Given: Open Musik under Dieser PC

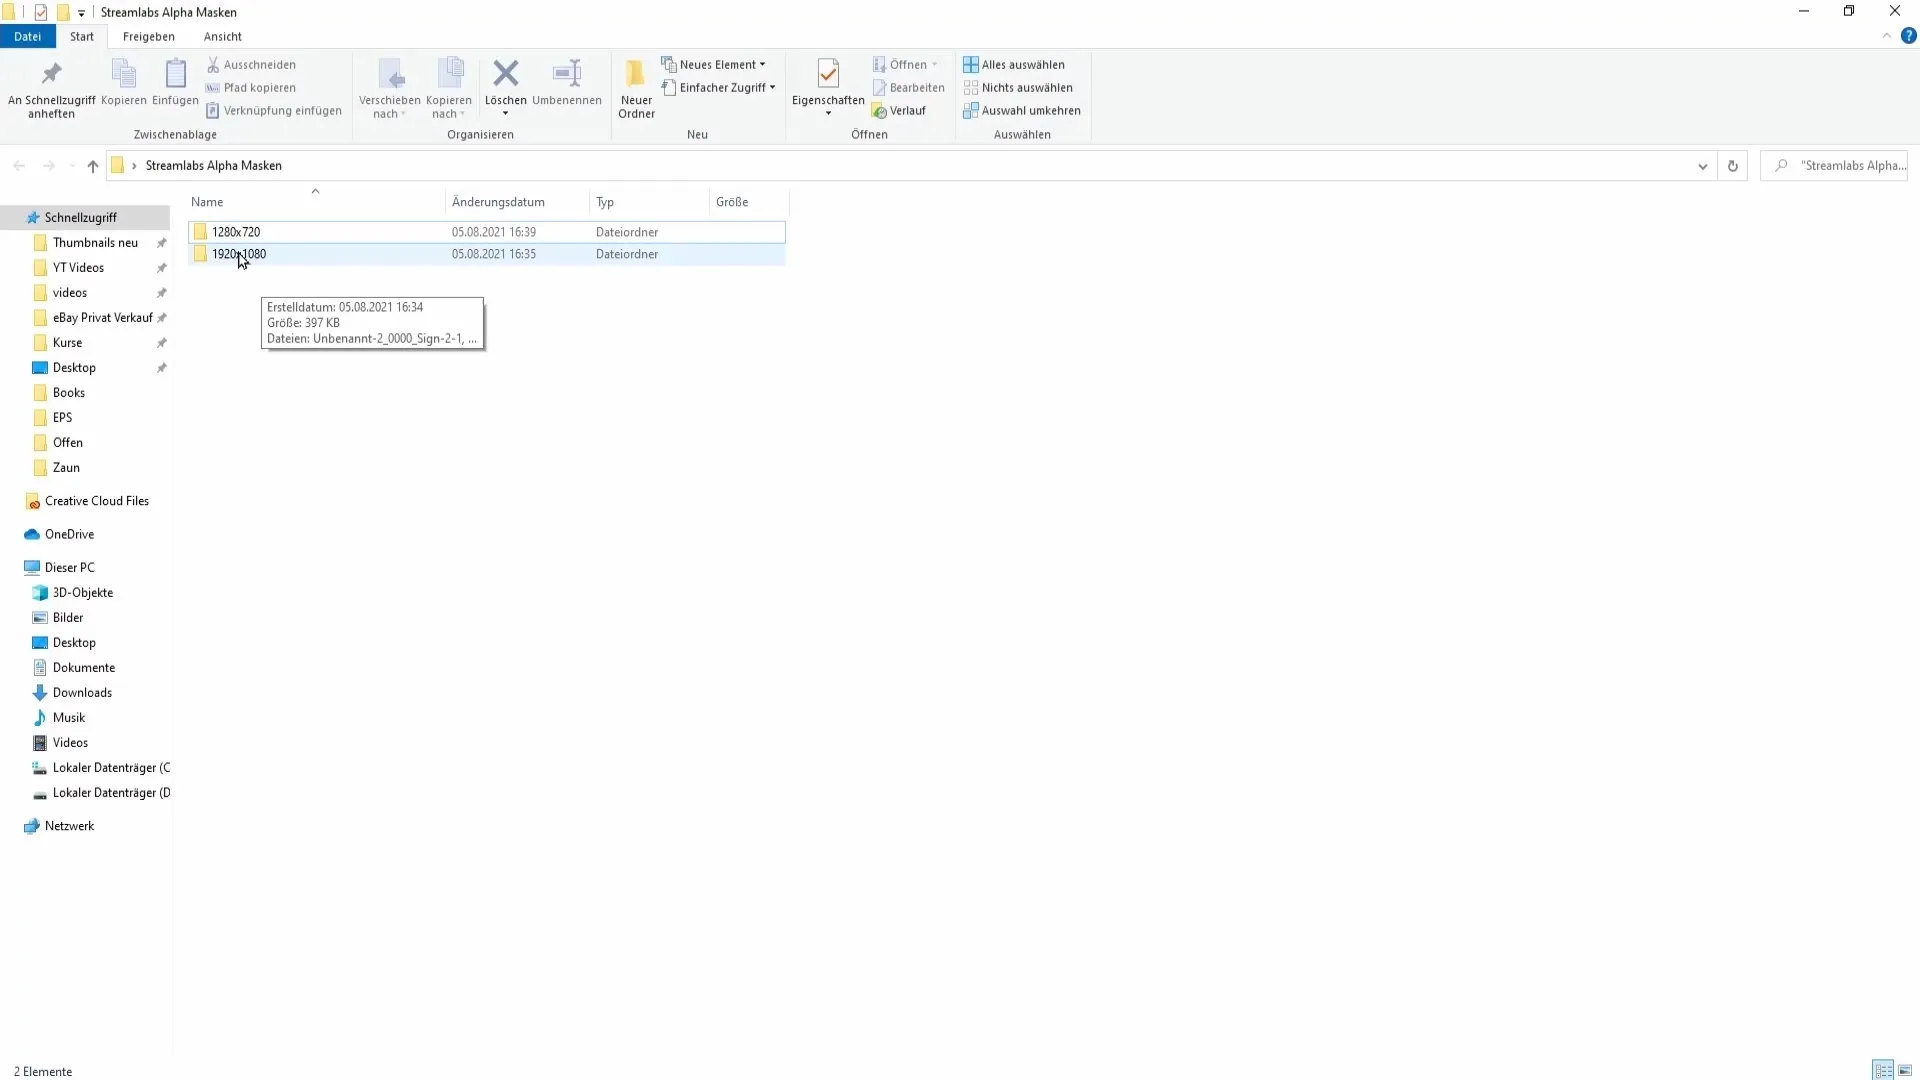Looking at the screenshot, I should (x=68, y=718).
